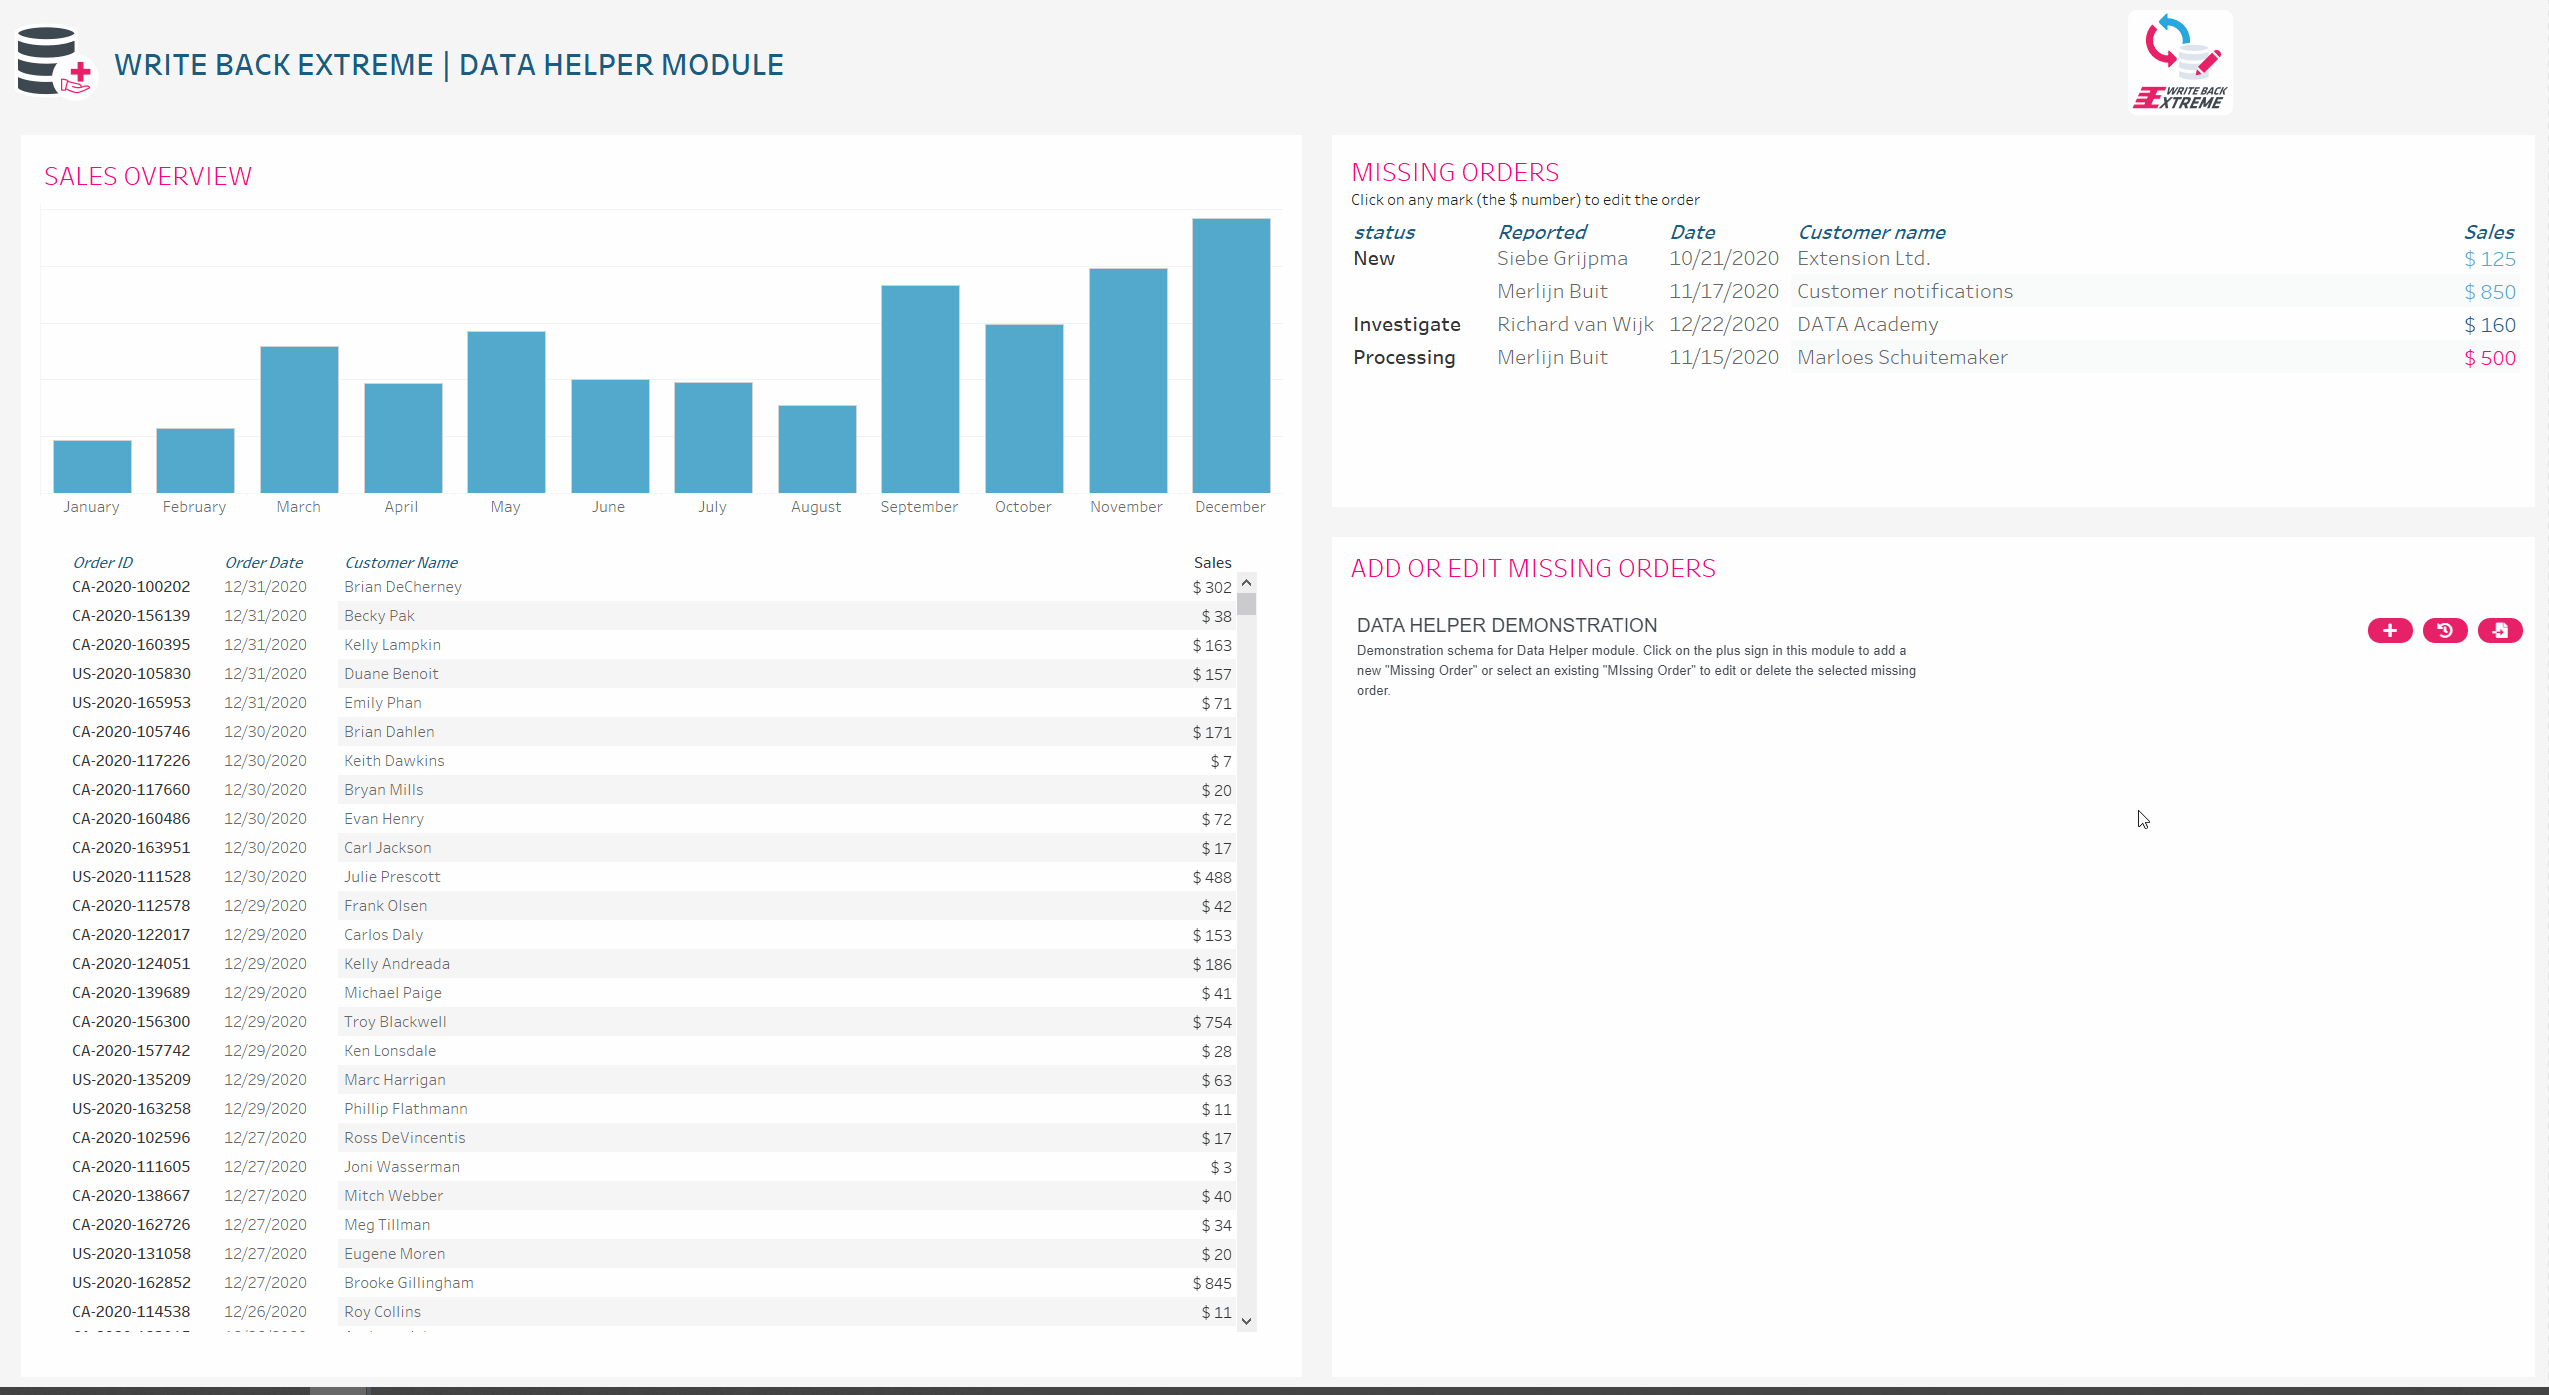
Task: Select the December bar in chart
Action: (1230, 356)
